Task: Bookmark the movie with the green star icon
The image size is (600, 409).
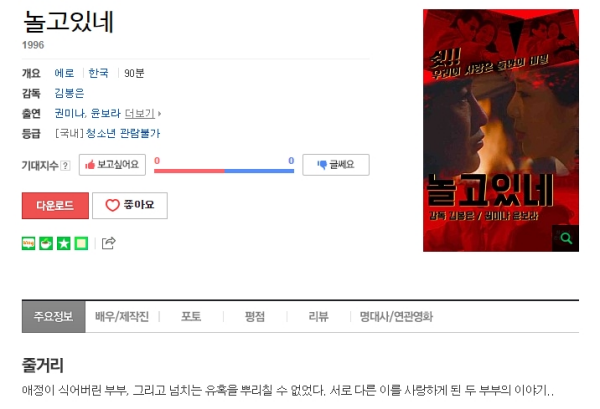Action: pyautogui.click(x=64, y=243)
